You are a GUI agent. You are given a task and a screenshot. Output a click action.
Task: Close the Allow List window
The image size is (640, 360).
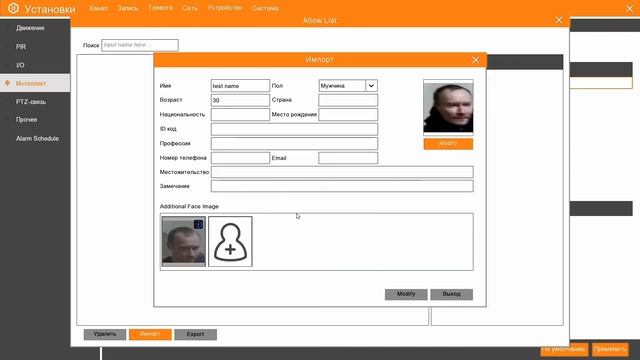(559, 20)
